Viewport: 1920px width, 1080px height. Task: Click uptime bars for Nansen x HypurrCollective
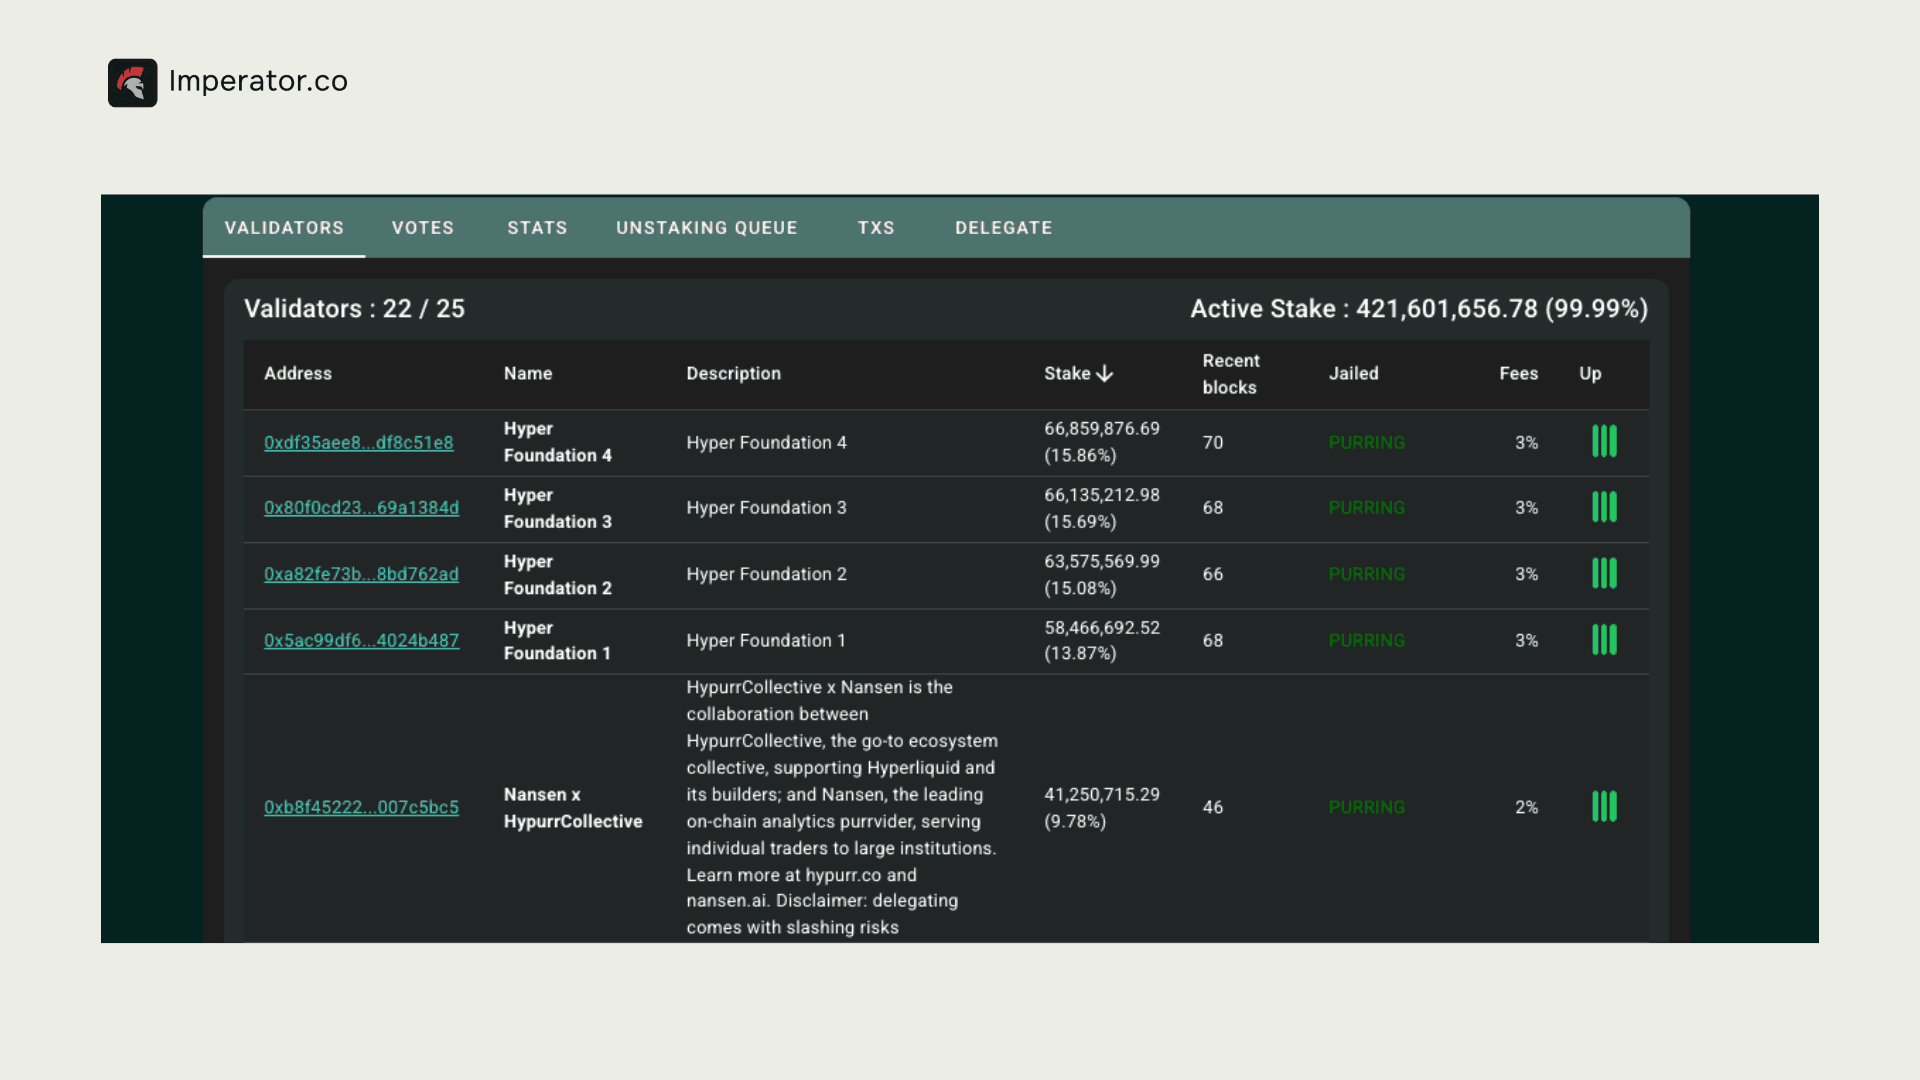tap(1604, 807)
